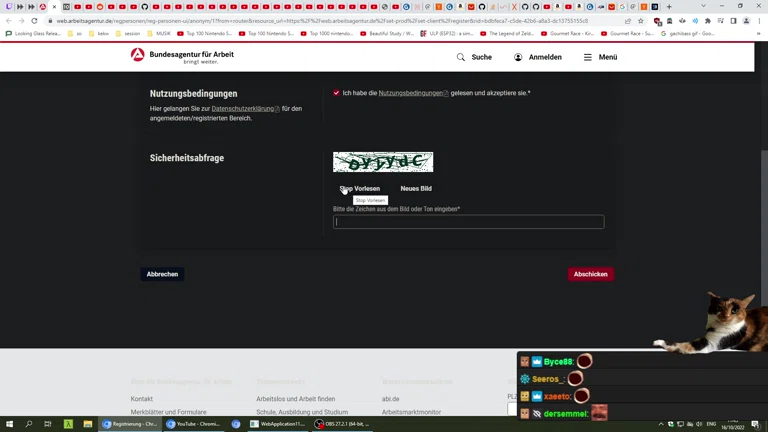Request a Neues Bild captcha
Screen dimensions: 768x432
click(416, 189)
